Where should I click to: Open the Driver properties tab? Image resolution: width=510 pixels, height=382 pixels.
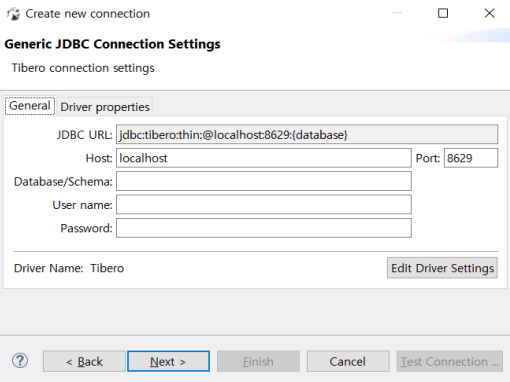pyautogui.click(x=105, y=107)
